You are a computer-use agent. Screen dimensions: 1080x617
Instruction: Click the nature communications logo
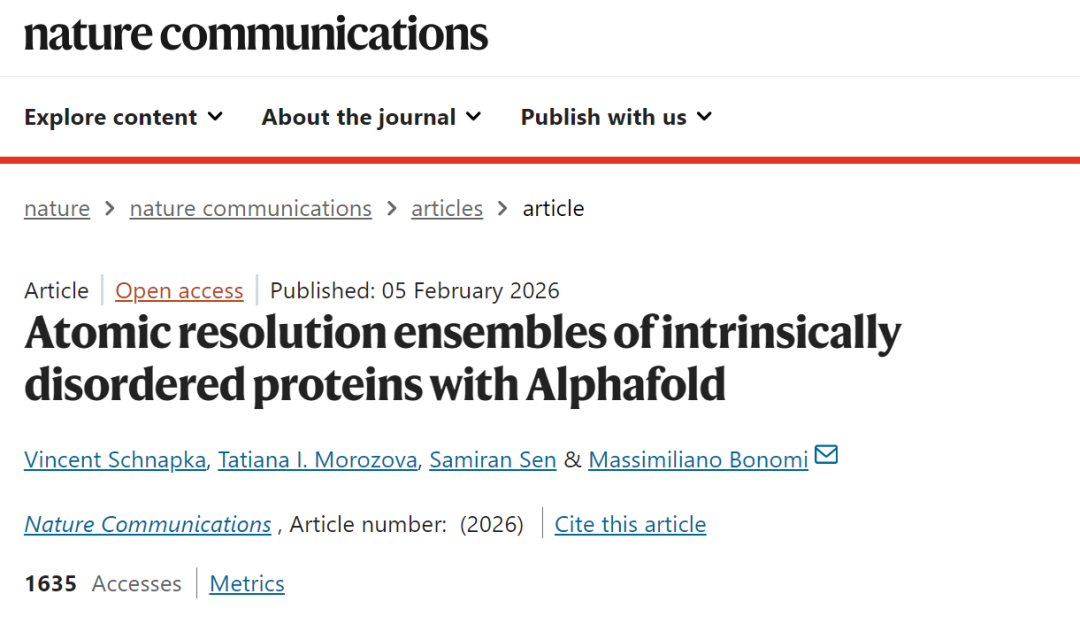[256, 34]
